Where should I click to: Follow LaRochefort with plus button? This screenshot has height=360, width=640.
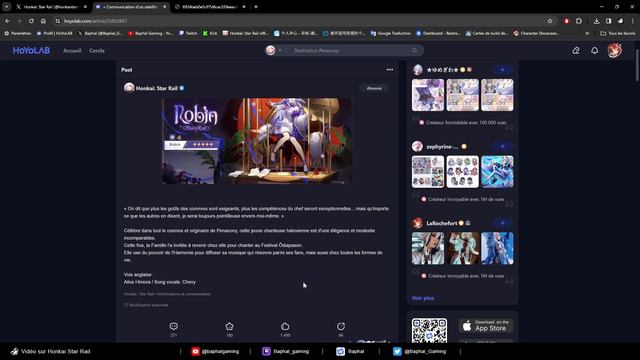502,223
